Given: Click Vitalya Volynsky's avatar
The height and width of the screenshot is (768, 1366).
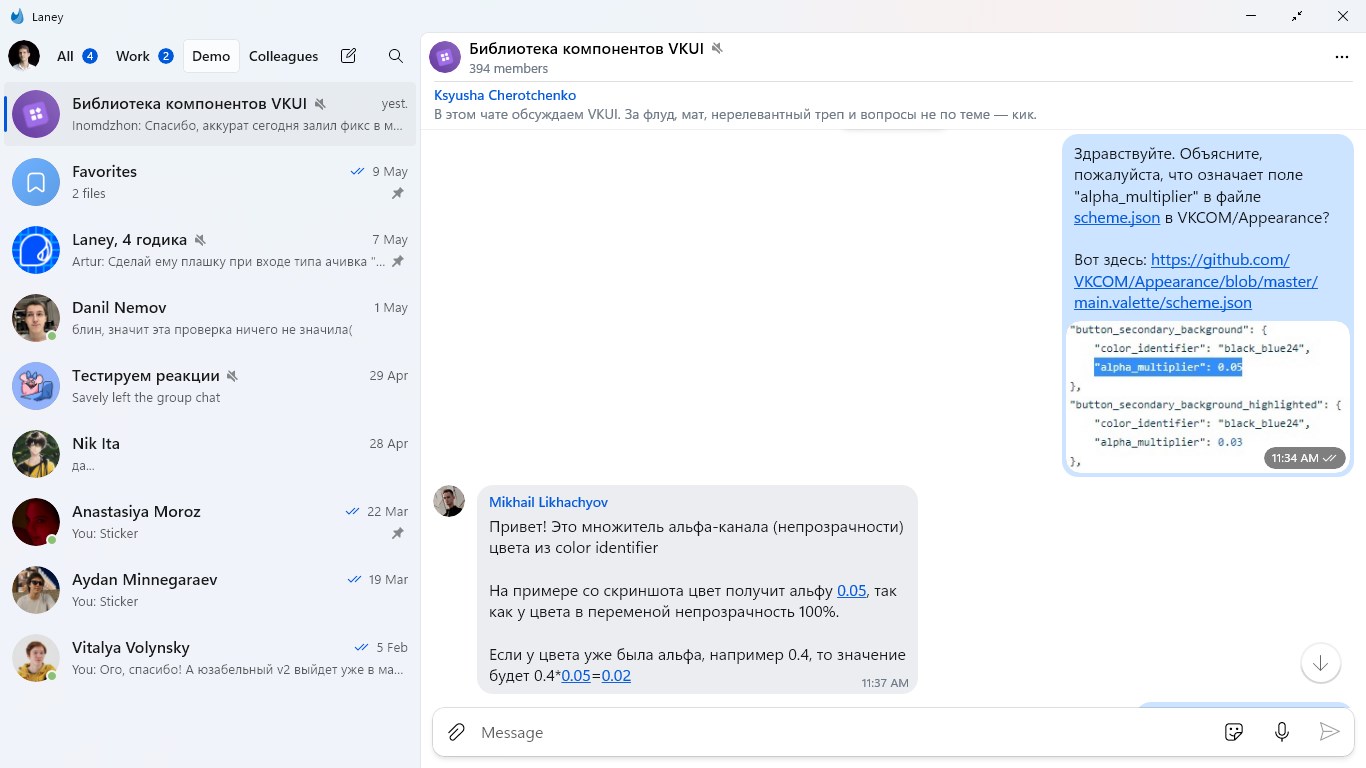Looking at the screenshot, I should click(x=36, y=658).
